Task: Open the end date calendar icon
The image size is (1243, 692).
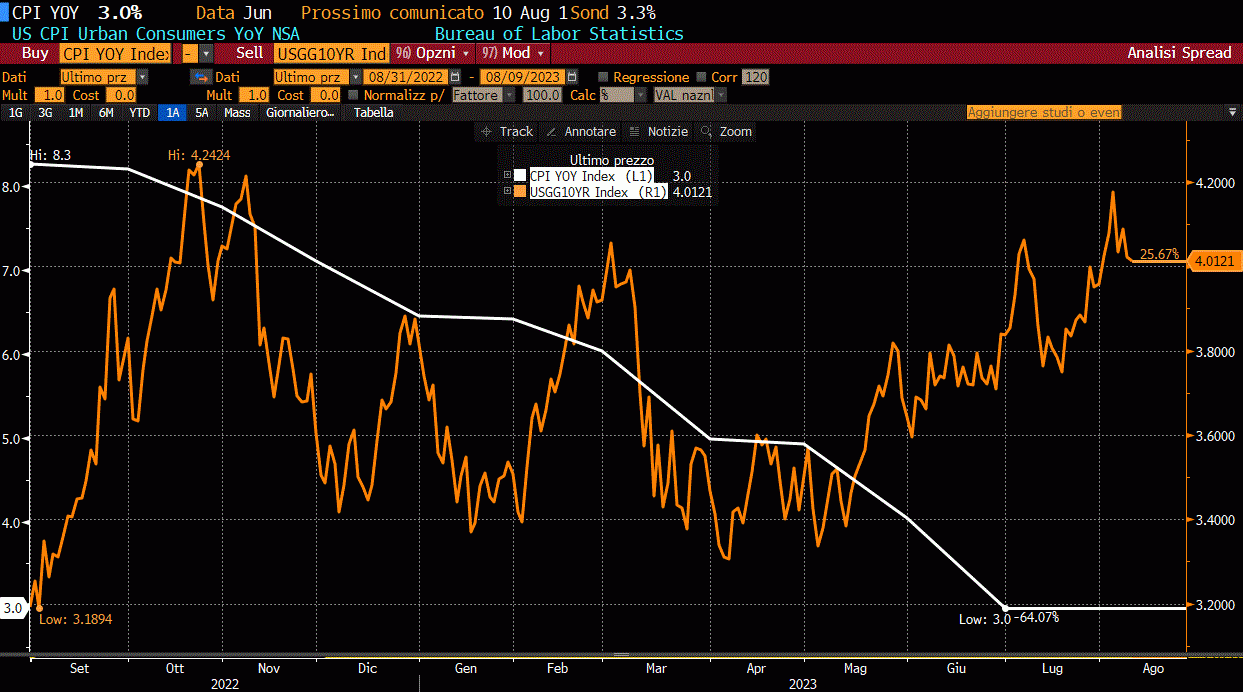Action: click(571, 77)
